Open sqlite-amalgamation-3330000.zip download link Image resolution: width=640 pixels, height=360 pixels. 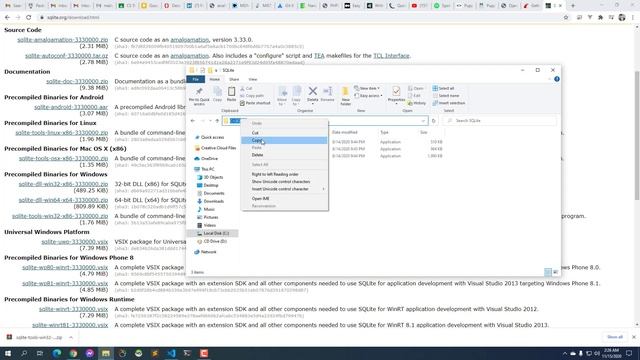pyautogui.click(x=62, y=40)
